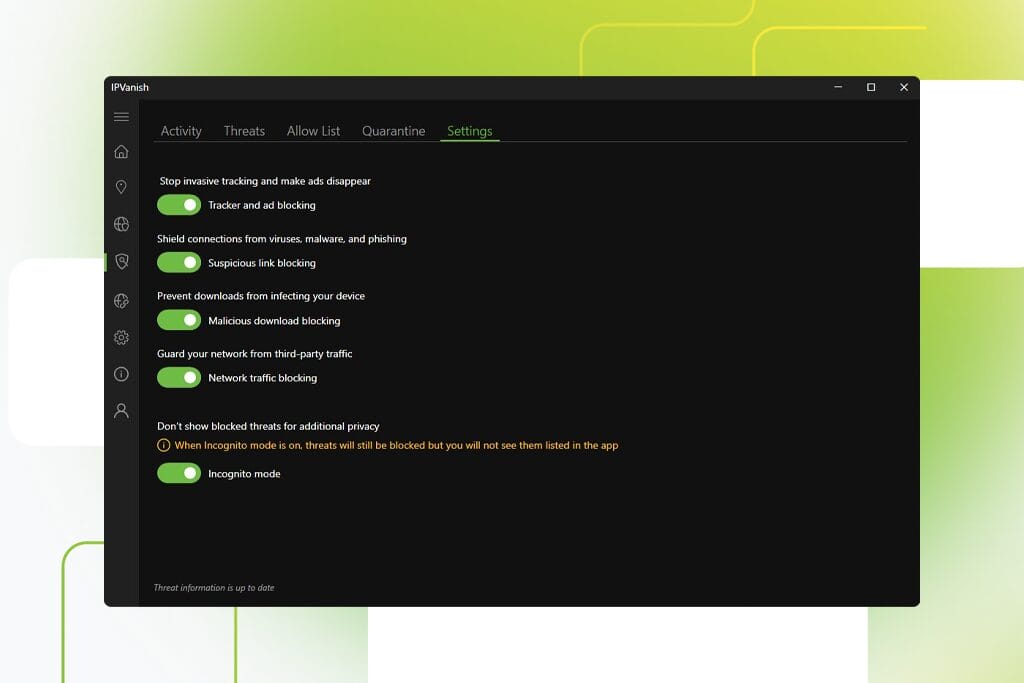Click the 'Incognito mode' label

coord(244,474)
